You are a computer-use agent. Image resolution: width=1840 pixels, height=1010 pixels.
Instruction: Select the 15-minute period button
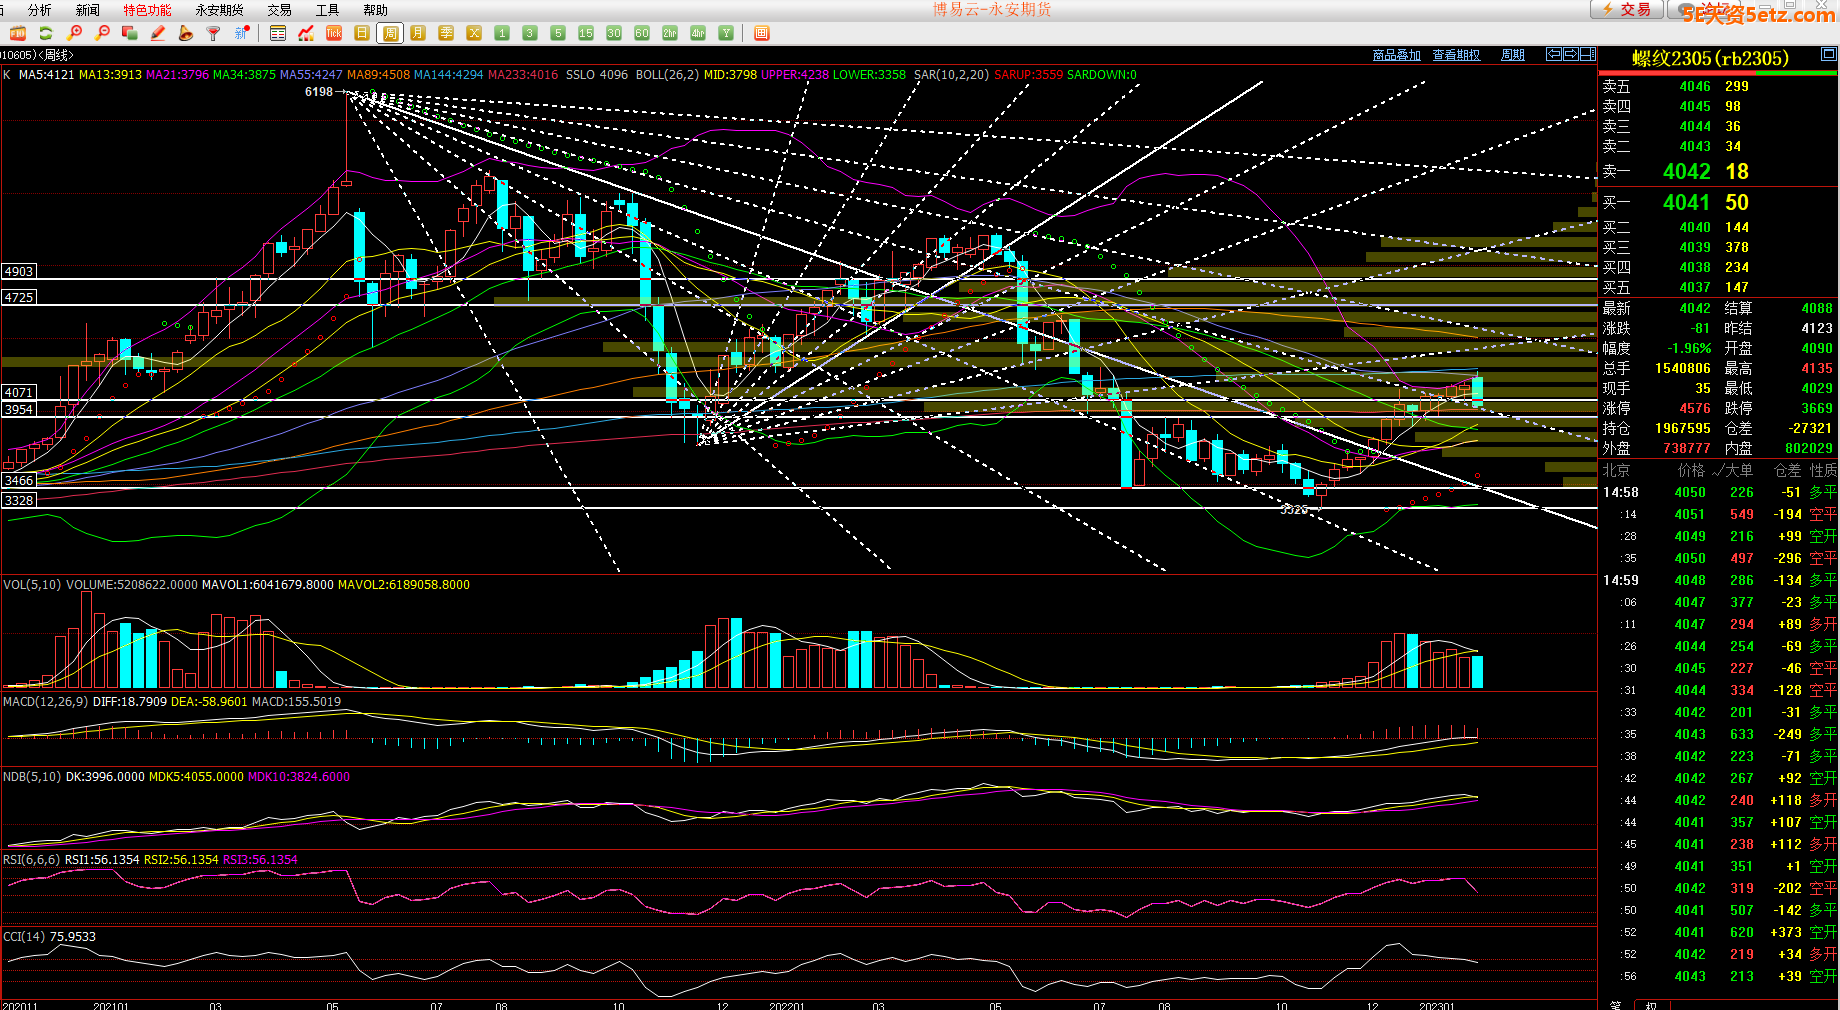coord(586,33)
